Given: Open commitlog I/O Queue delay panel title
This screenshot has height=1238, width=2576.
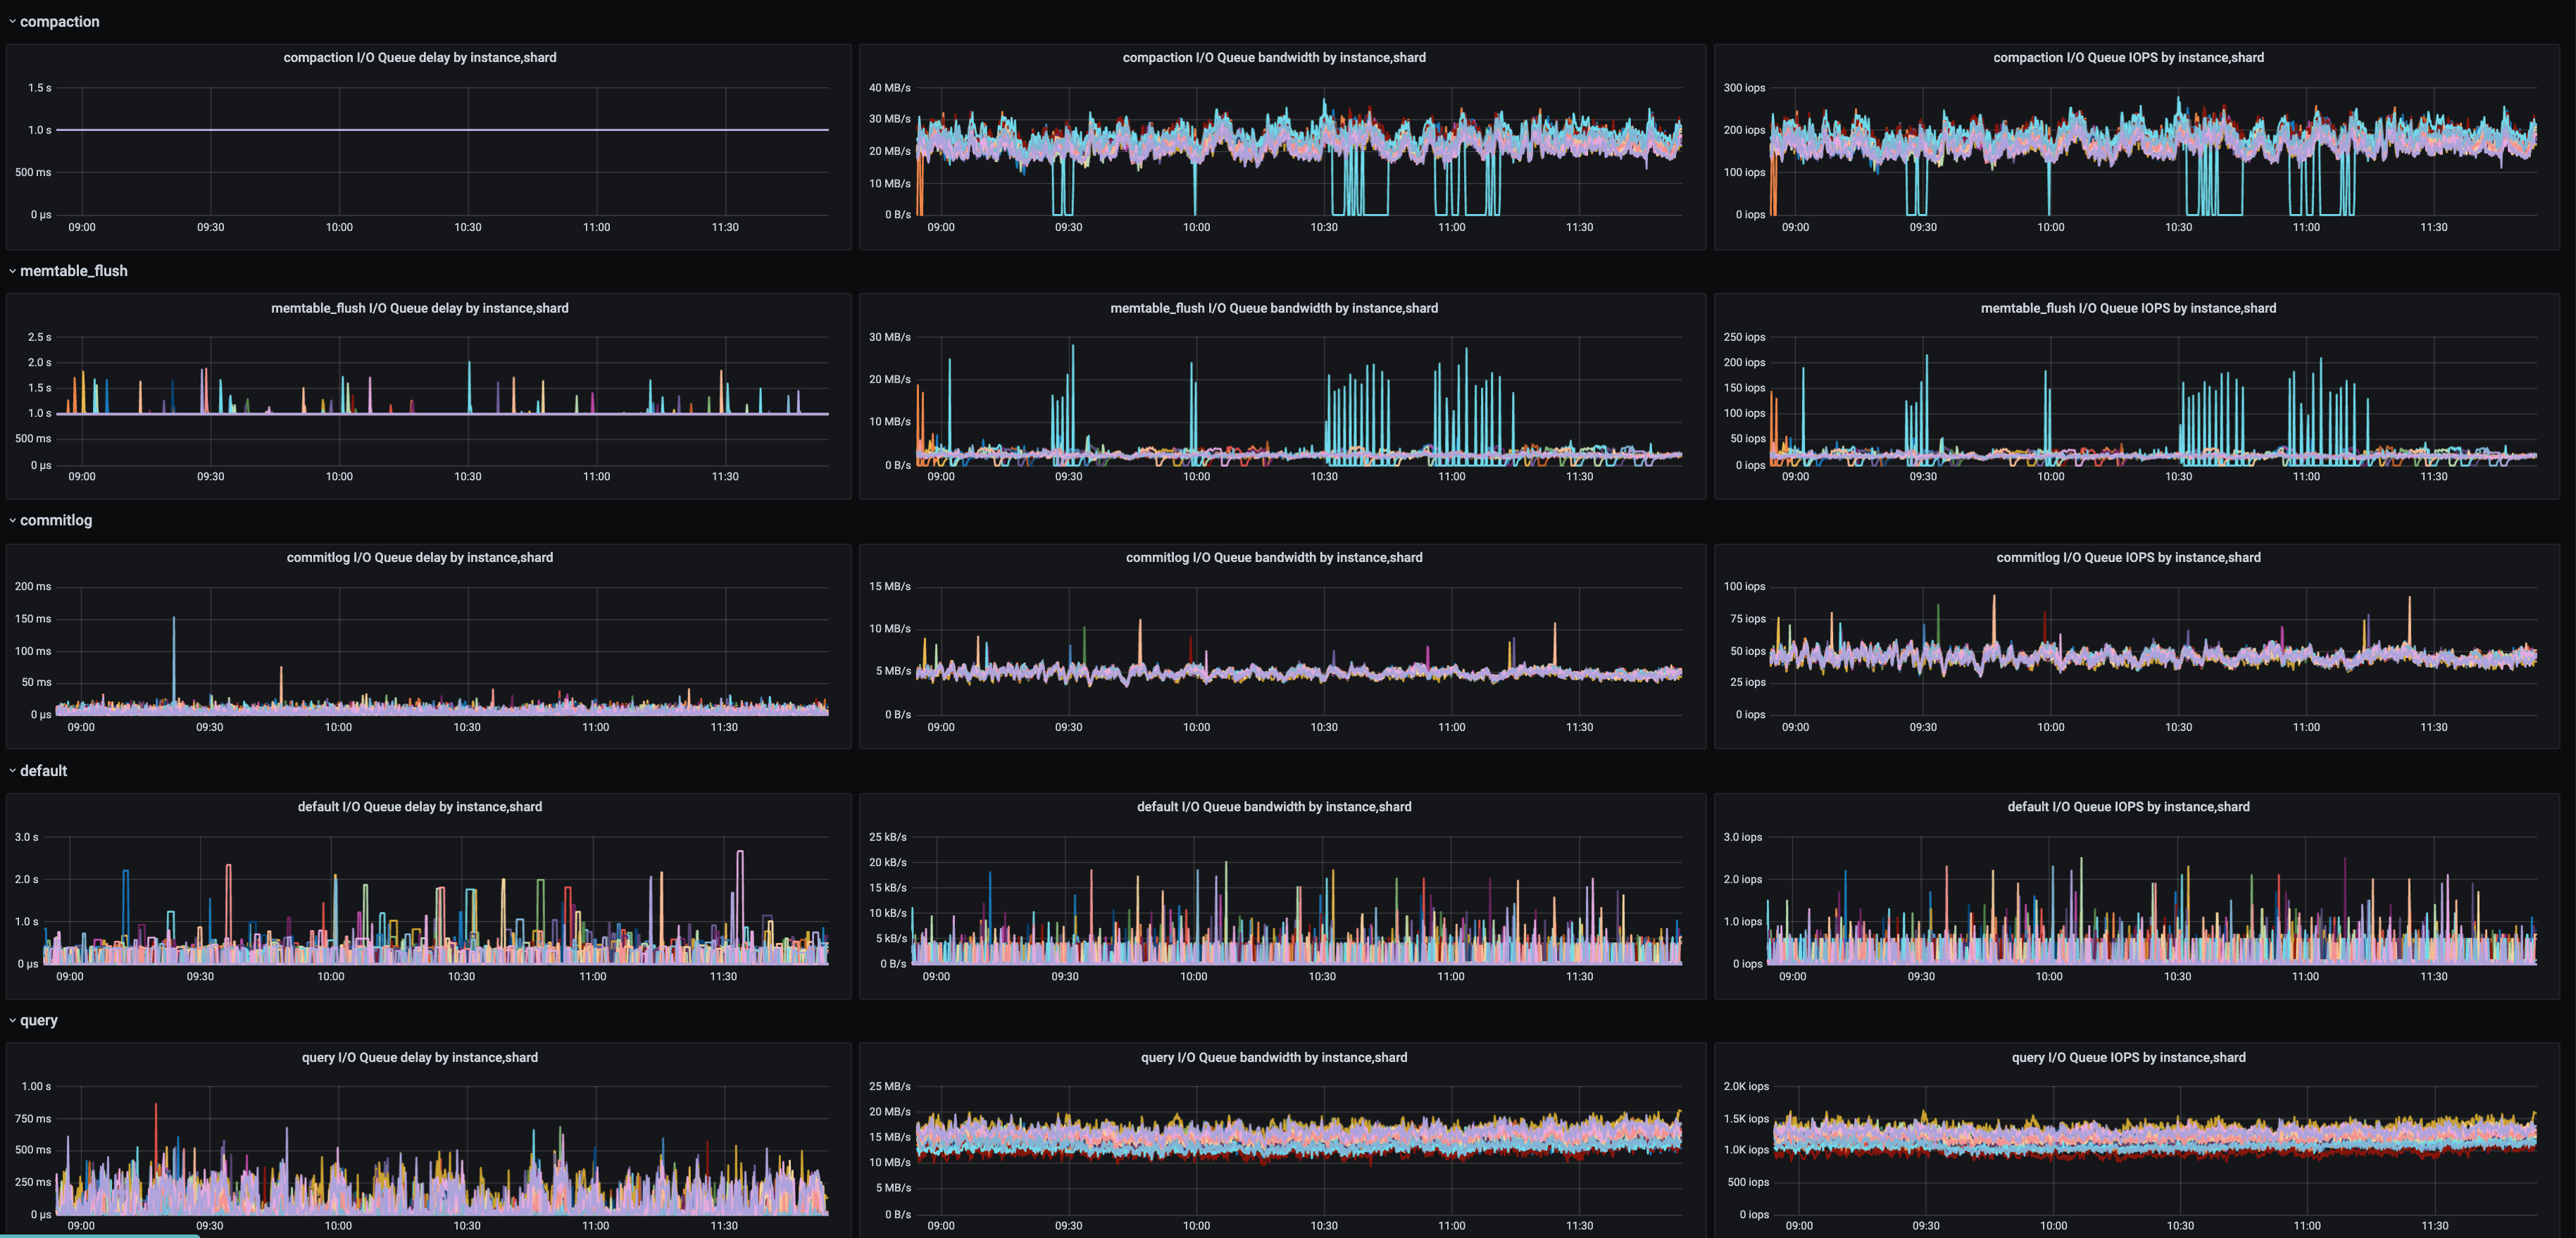Looking at the screenshot, I should pyautogui.click(x=419, y=558).
